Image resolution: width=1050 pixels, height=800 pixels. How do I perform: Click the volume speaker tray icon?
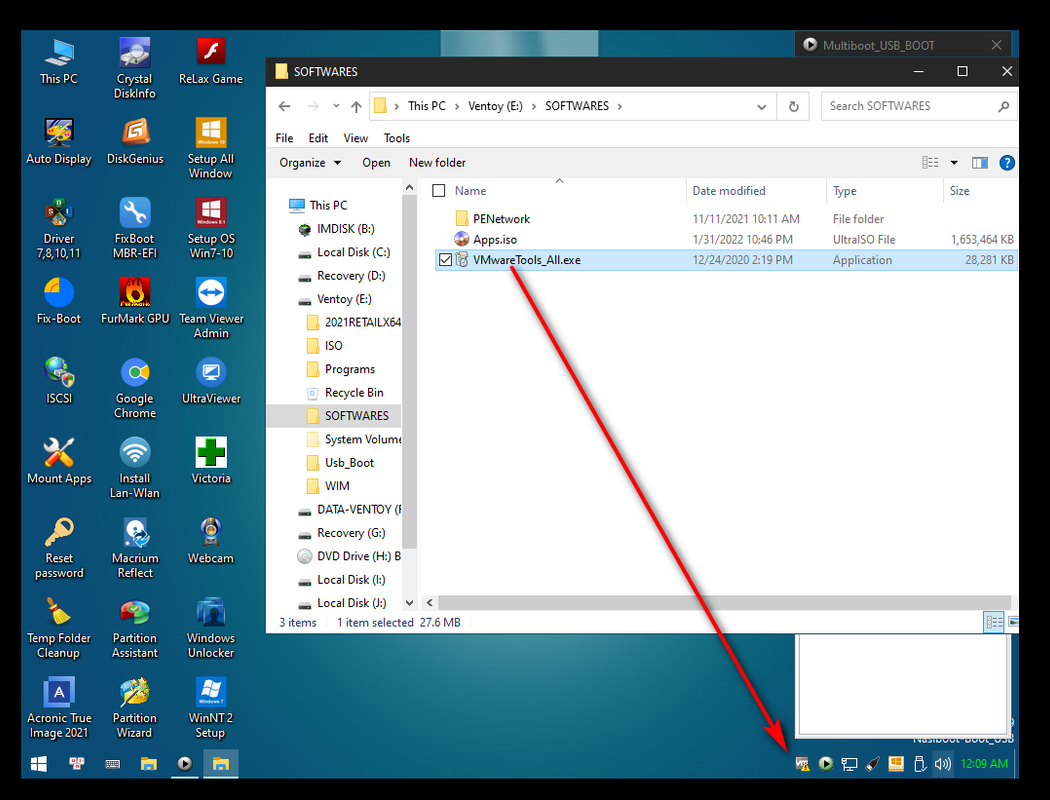pyautogui.click(x=943, y=764)
